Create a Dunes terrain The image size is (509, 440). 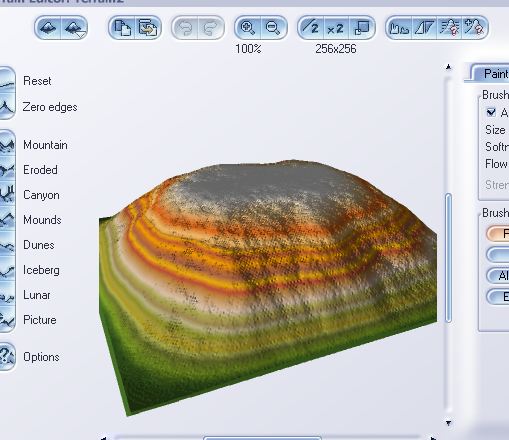[7, 245]
